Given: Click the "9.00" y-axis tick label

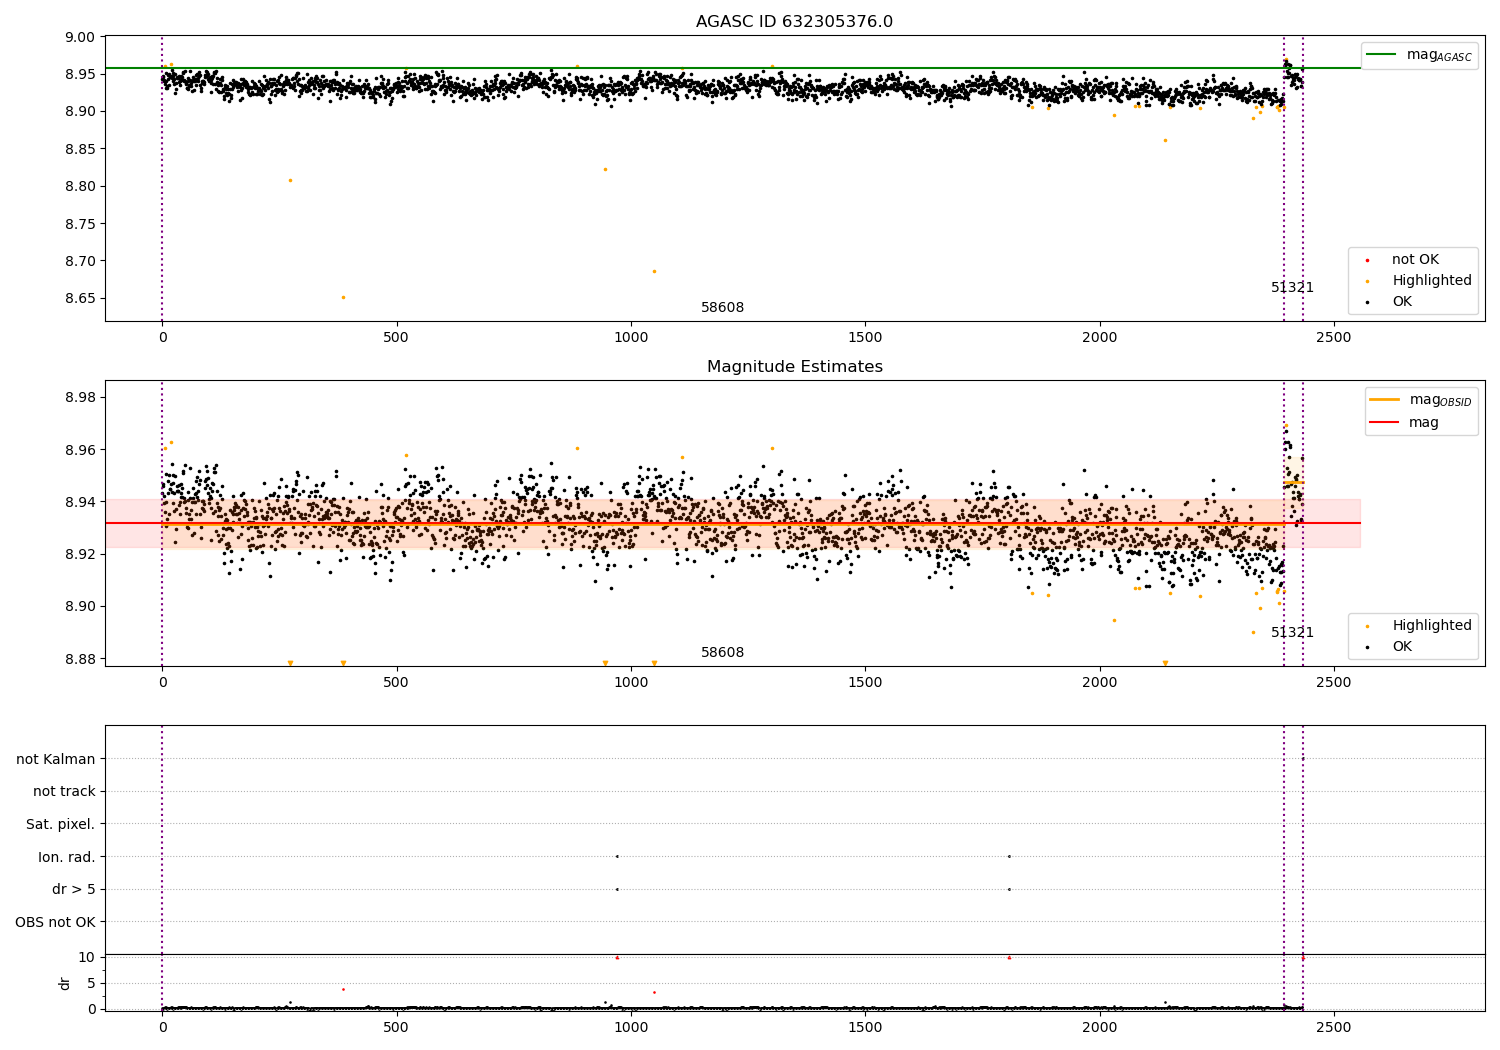Looking at the screenshot, I should coord(79,37).
